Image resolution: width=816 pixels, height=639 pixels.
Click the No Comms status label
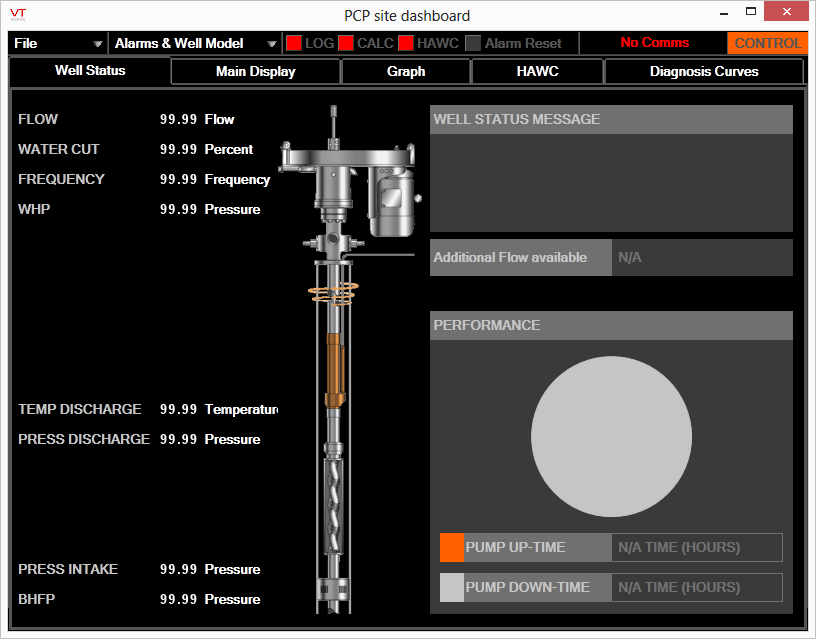[x=655, y=43]
